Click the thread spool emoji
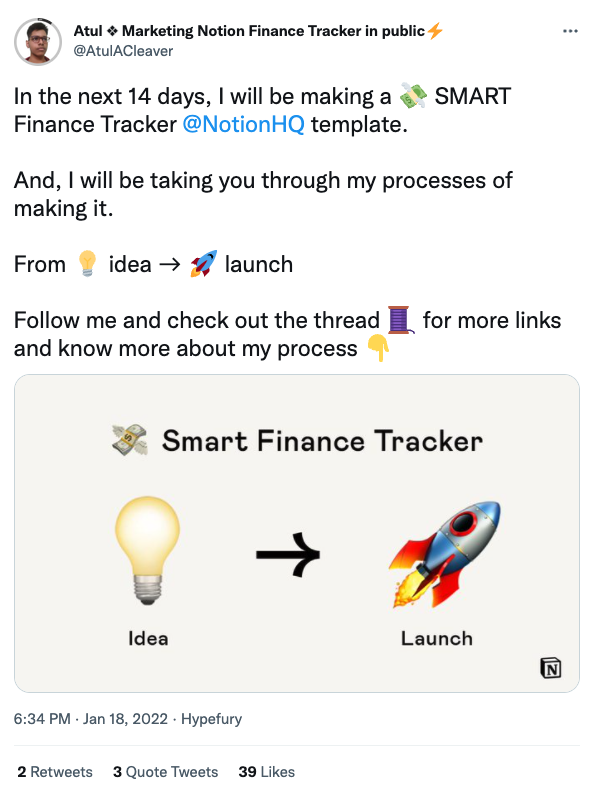The height and width of the screenshot is (794, 596). tap(401, 320)
